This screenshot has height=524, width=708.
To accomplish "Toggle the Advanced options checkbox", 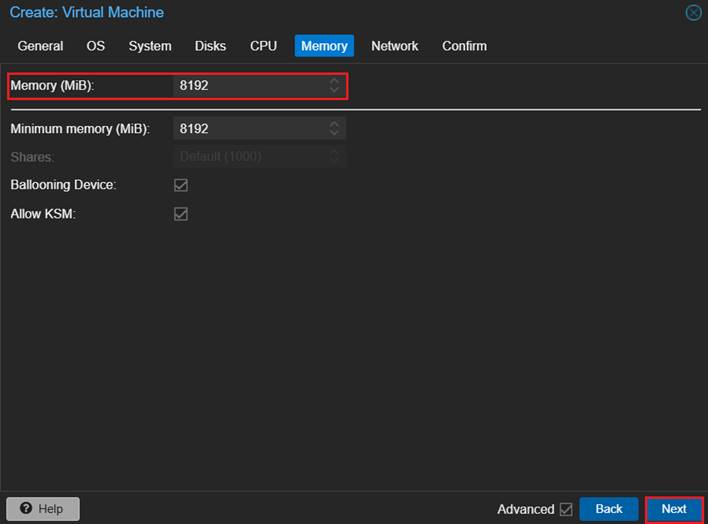I will [x=566, y=509].
